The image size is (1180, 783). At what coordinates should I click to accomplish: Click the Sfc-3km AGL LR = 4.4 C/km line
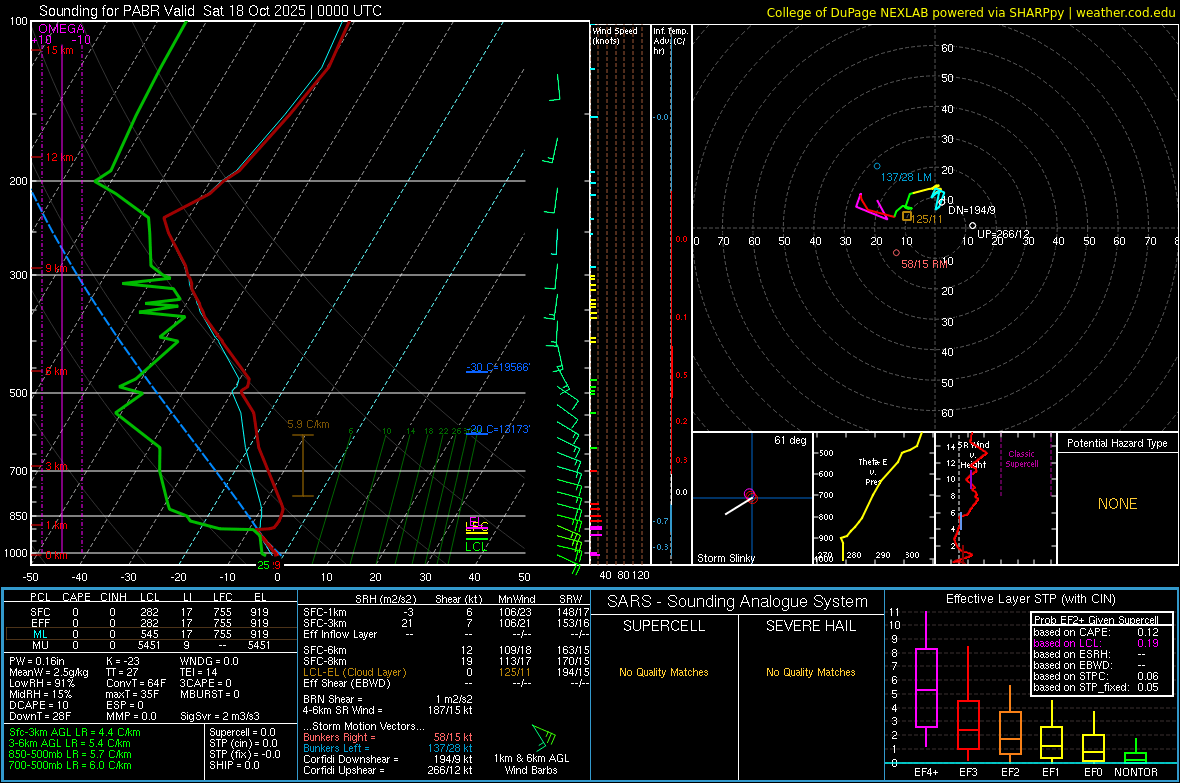[x=75, y=732]
